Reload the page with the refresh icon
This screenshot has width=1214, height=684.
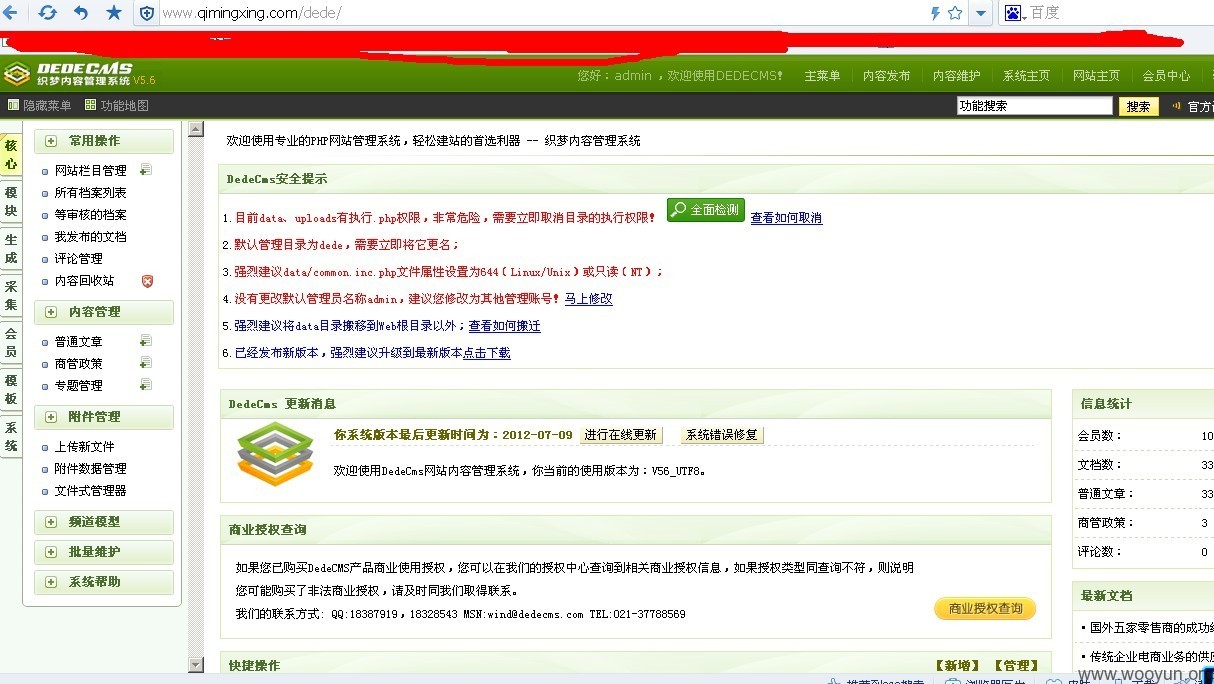47,13
